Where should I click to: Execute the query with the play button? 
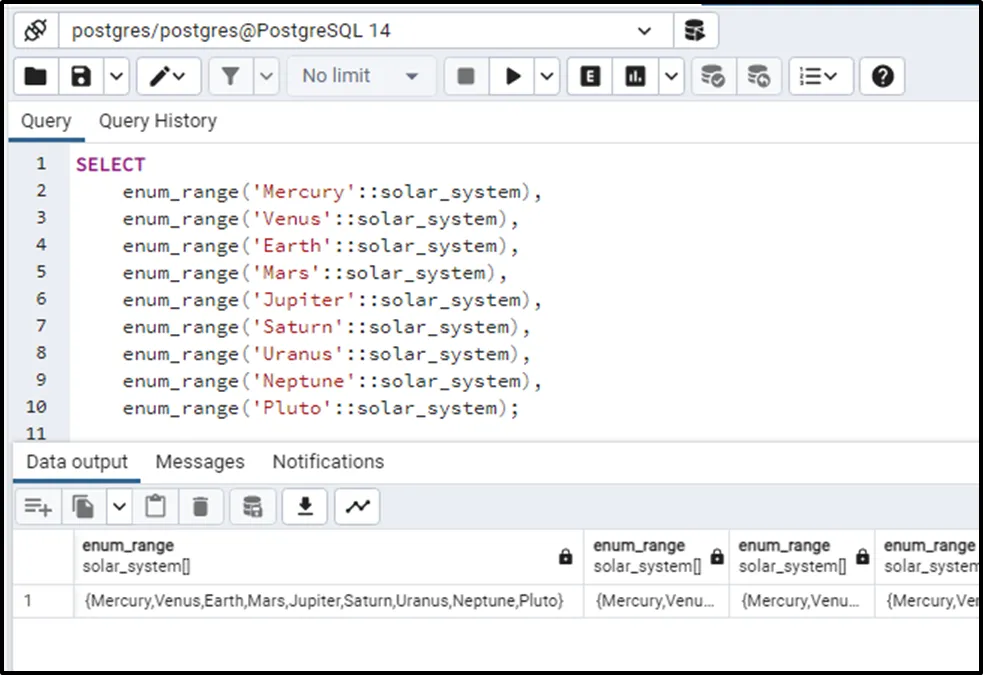513,76
